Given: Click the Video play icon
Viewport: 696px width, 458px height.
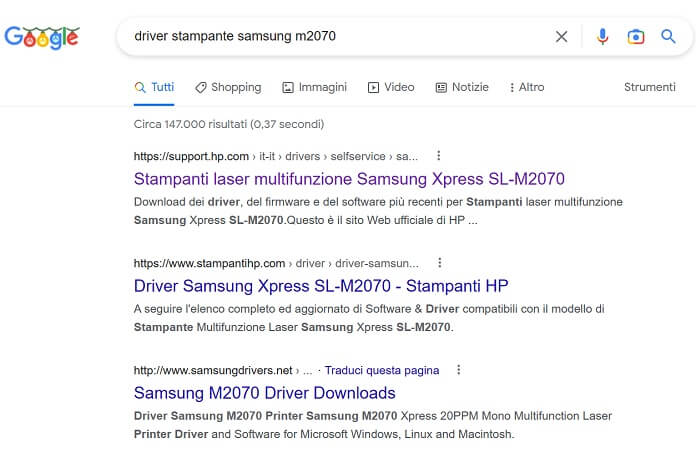Looking at the screenshot, I should coord(373,88).
